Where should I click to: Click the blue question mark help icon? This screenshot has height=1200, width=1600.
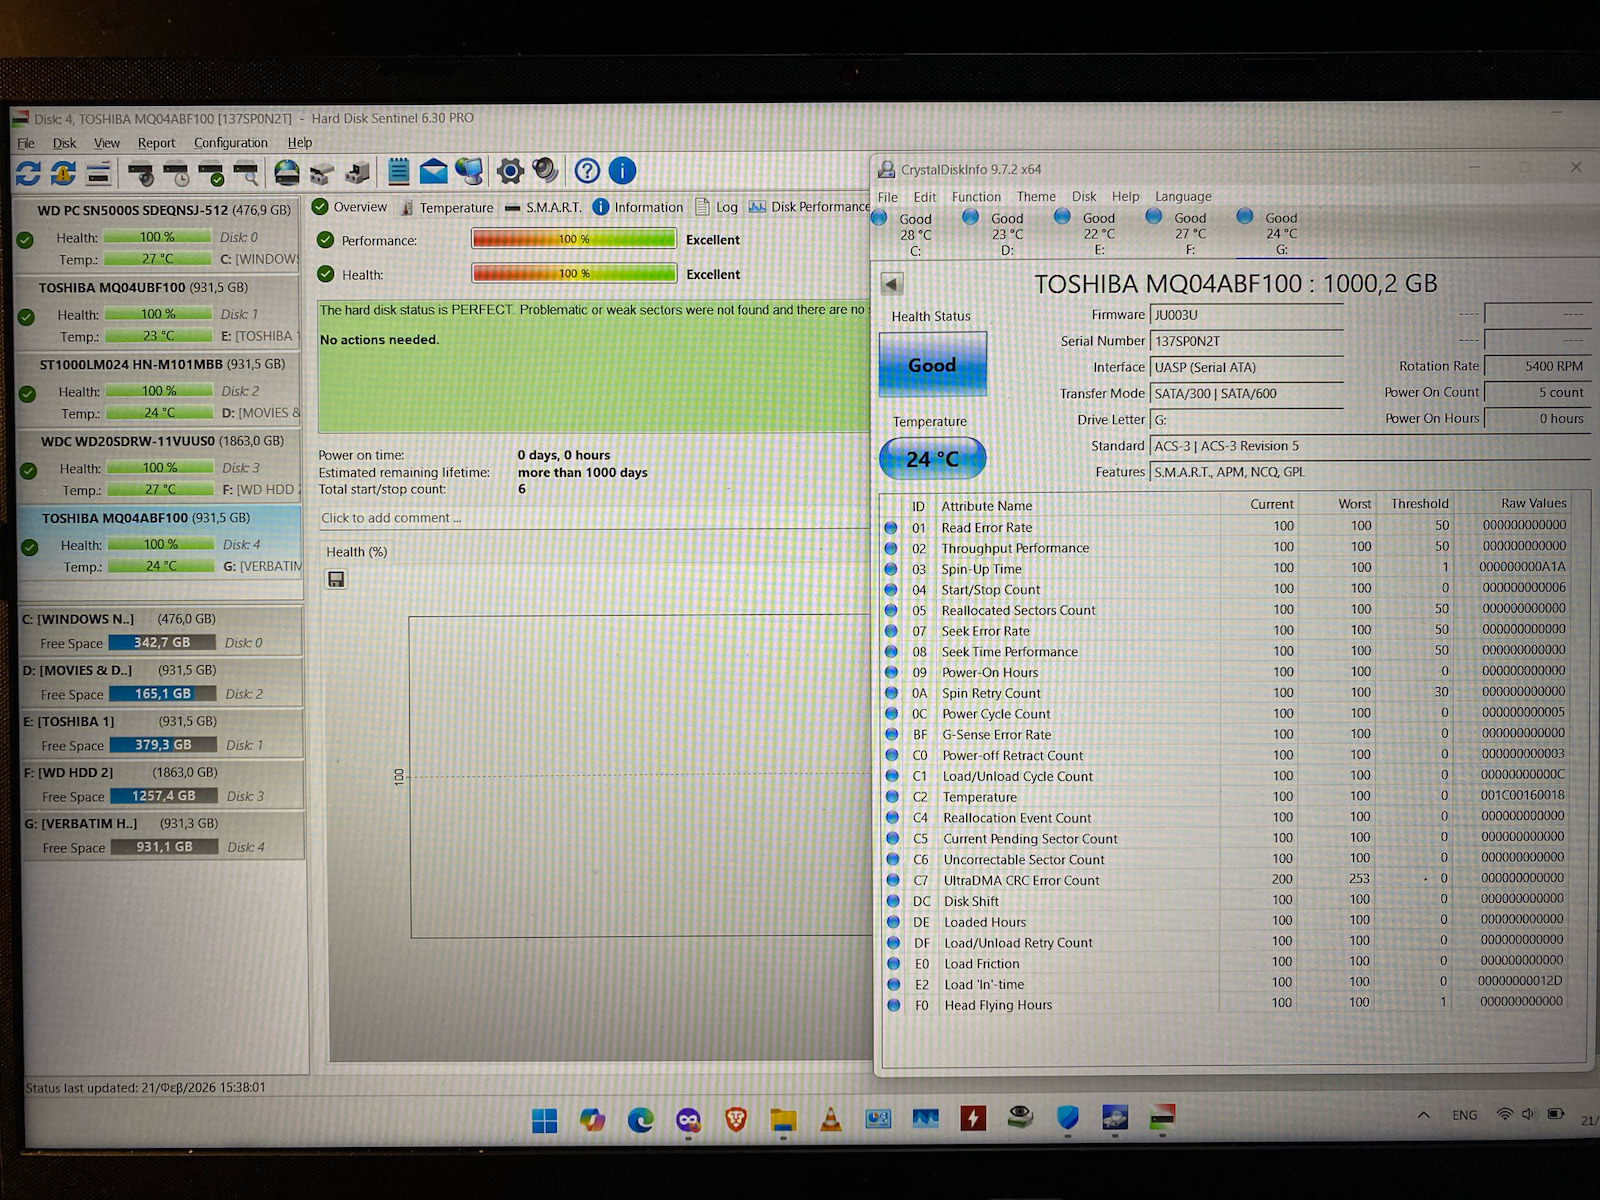click(x=587, y=171)
